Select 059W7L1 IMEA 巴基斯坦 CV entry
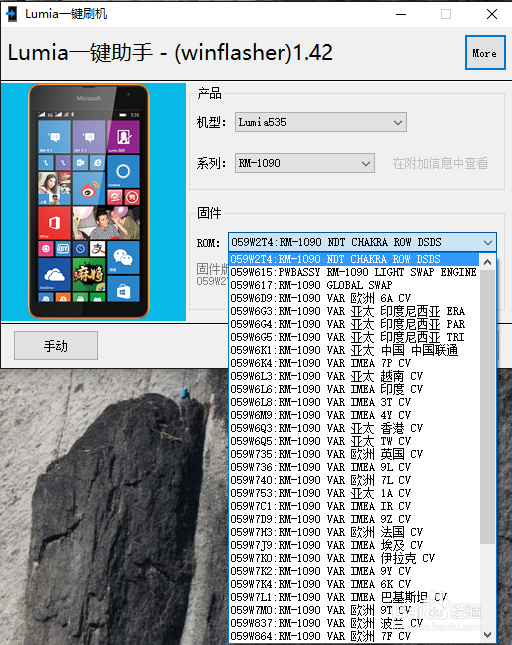 tap(354, 597)
